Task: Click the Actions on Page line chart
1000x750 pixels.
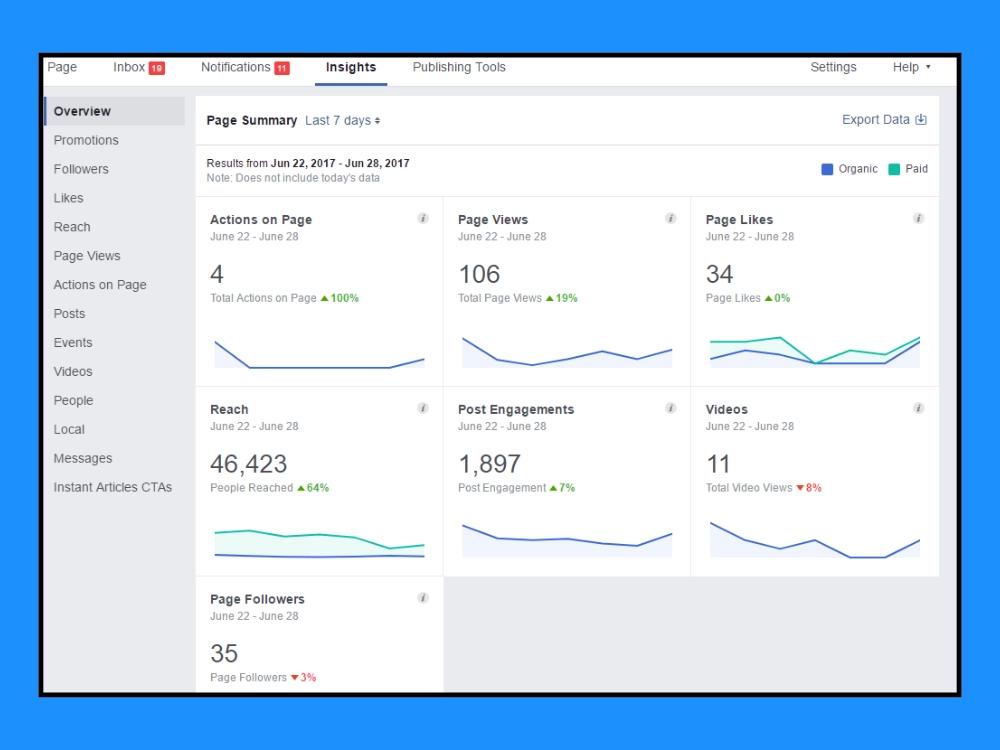Action: [x=320, y=354]
